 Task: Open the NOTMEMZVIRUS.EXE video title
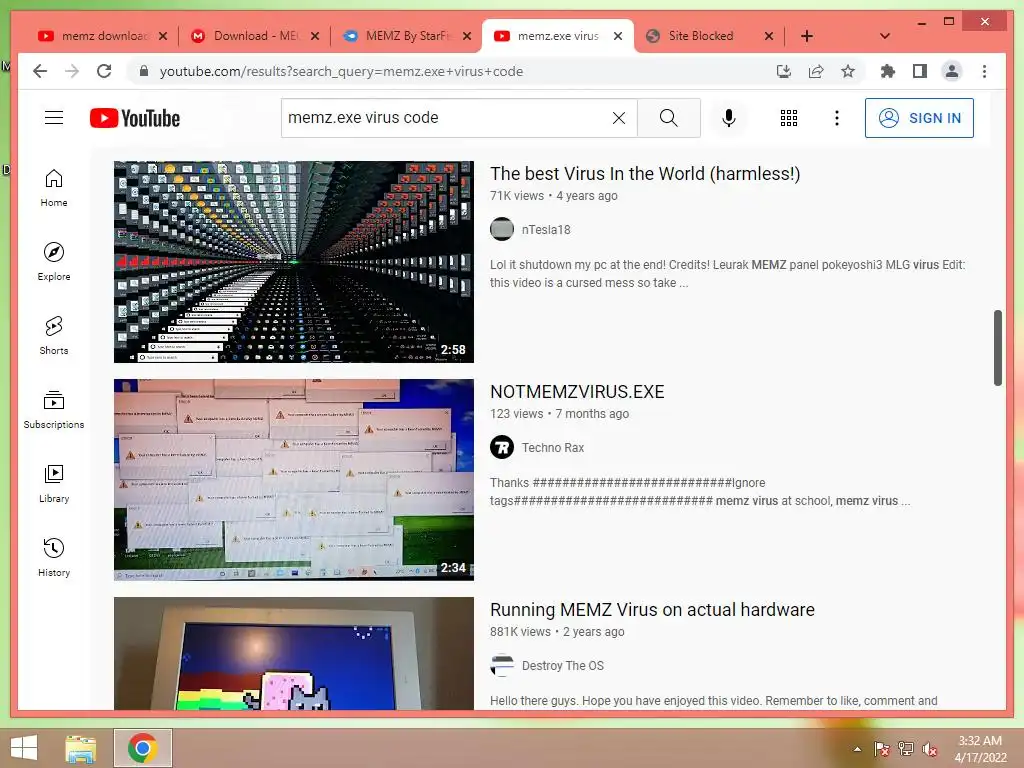577,392
